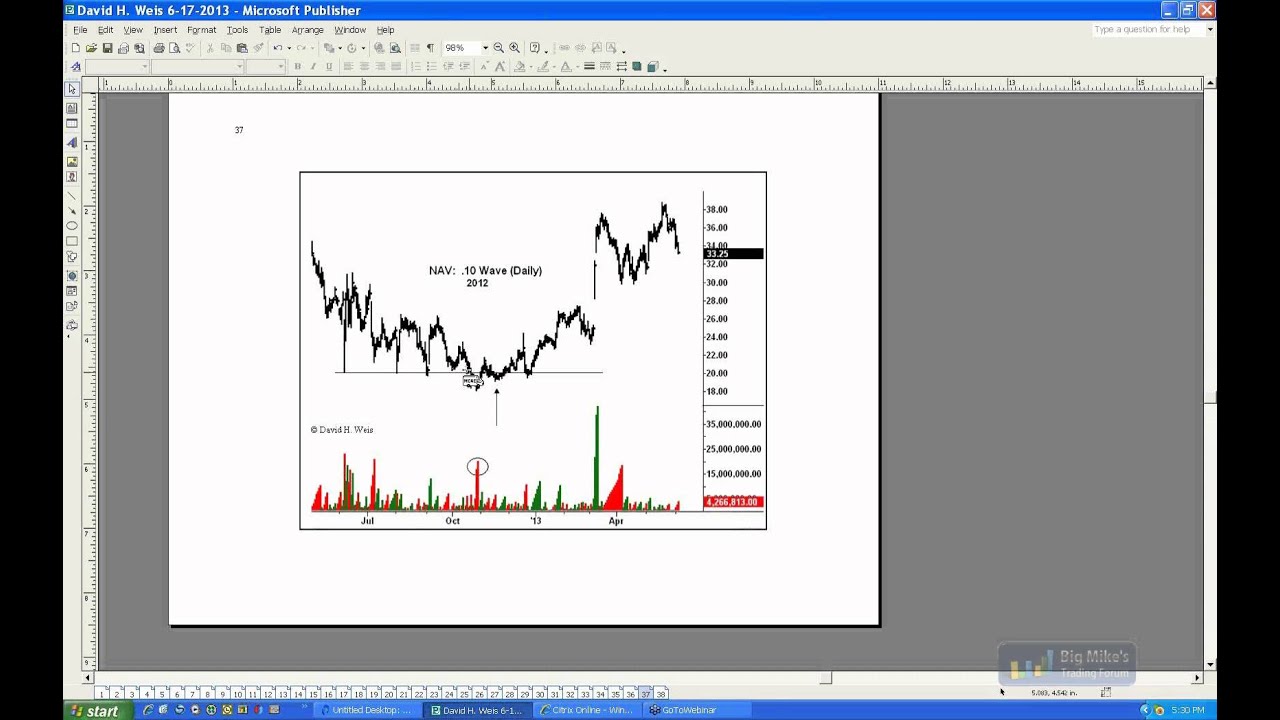Expand the Font Color dropdown arrow
Screen dimensions: 1280x720
click(577, 67)
